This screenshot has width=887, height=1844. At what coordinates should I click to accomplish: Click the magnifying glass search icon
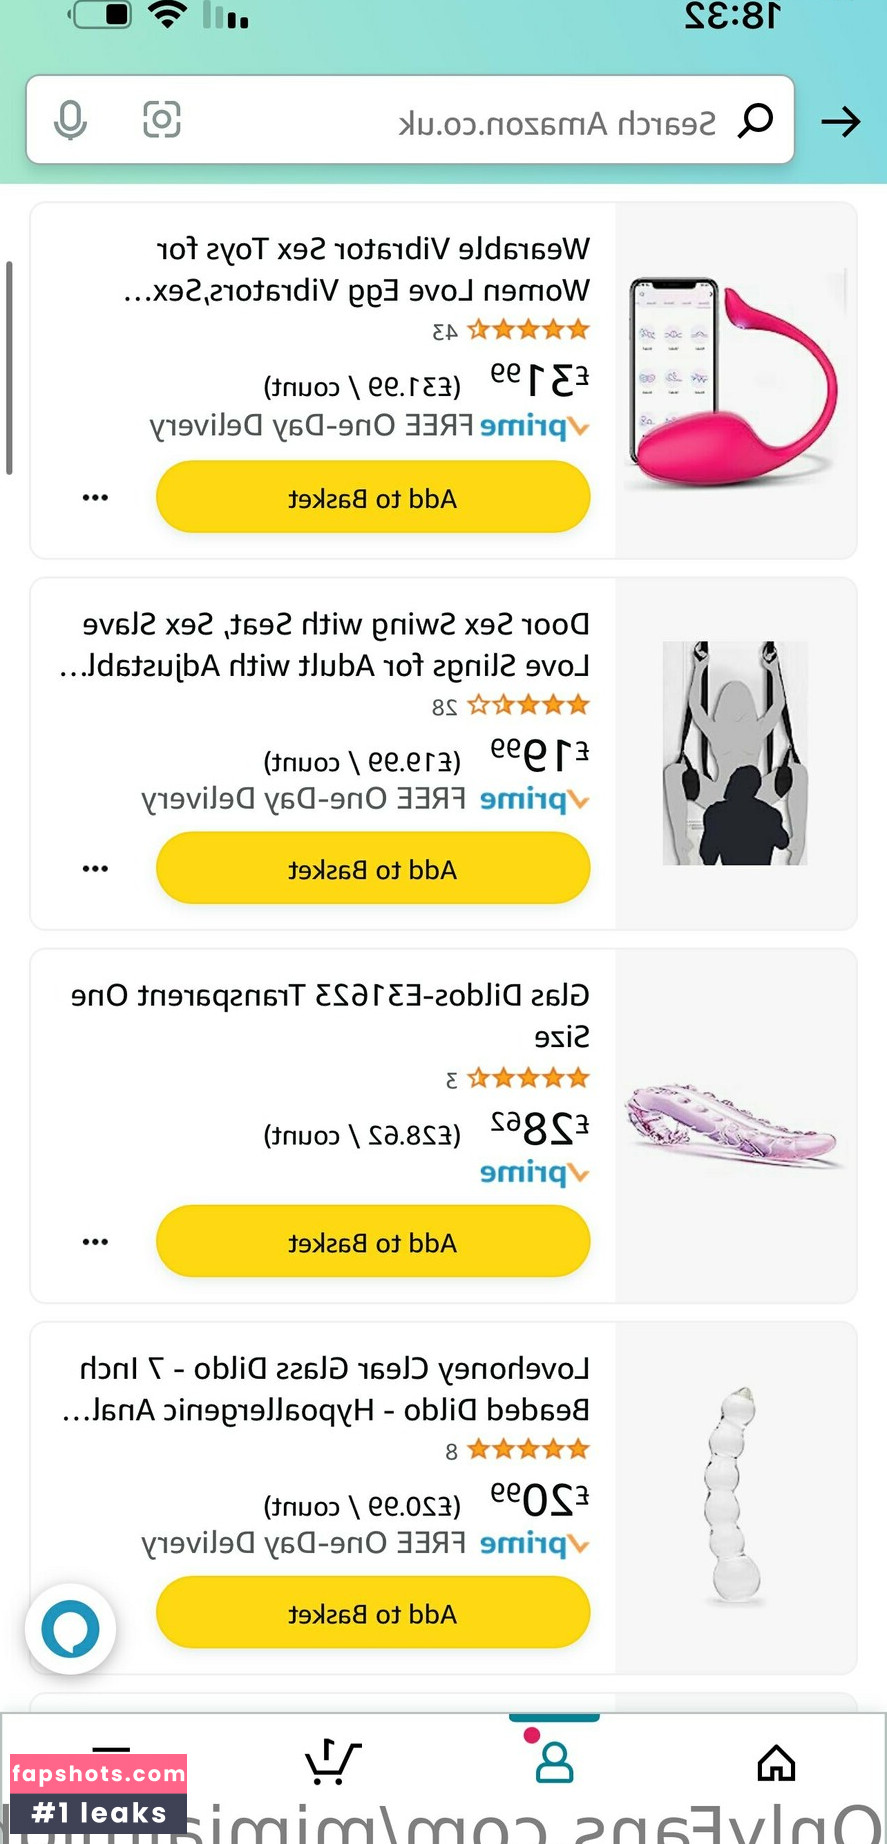756,121
